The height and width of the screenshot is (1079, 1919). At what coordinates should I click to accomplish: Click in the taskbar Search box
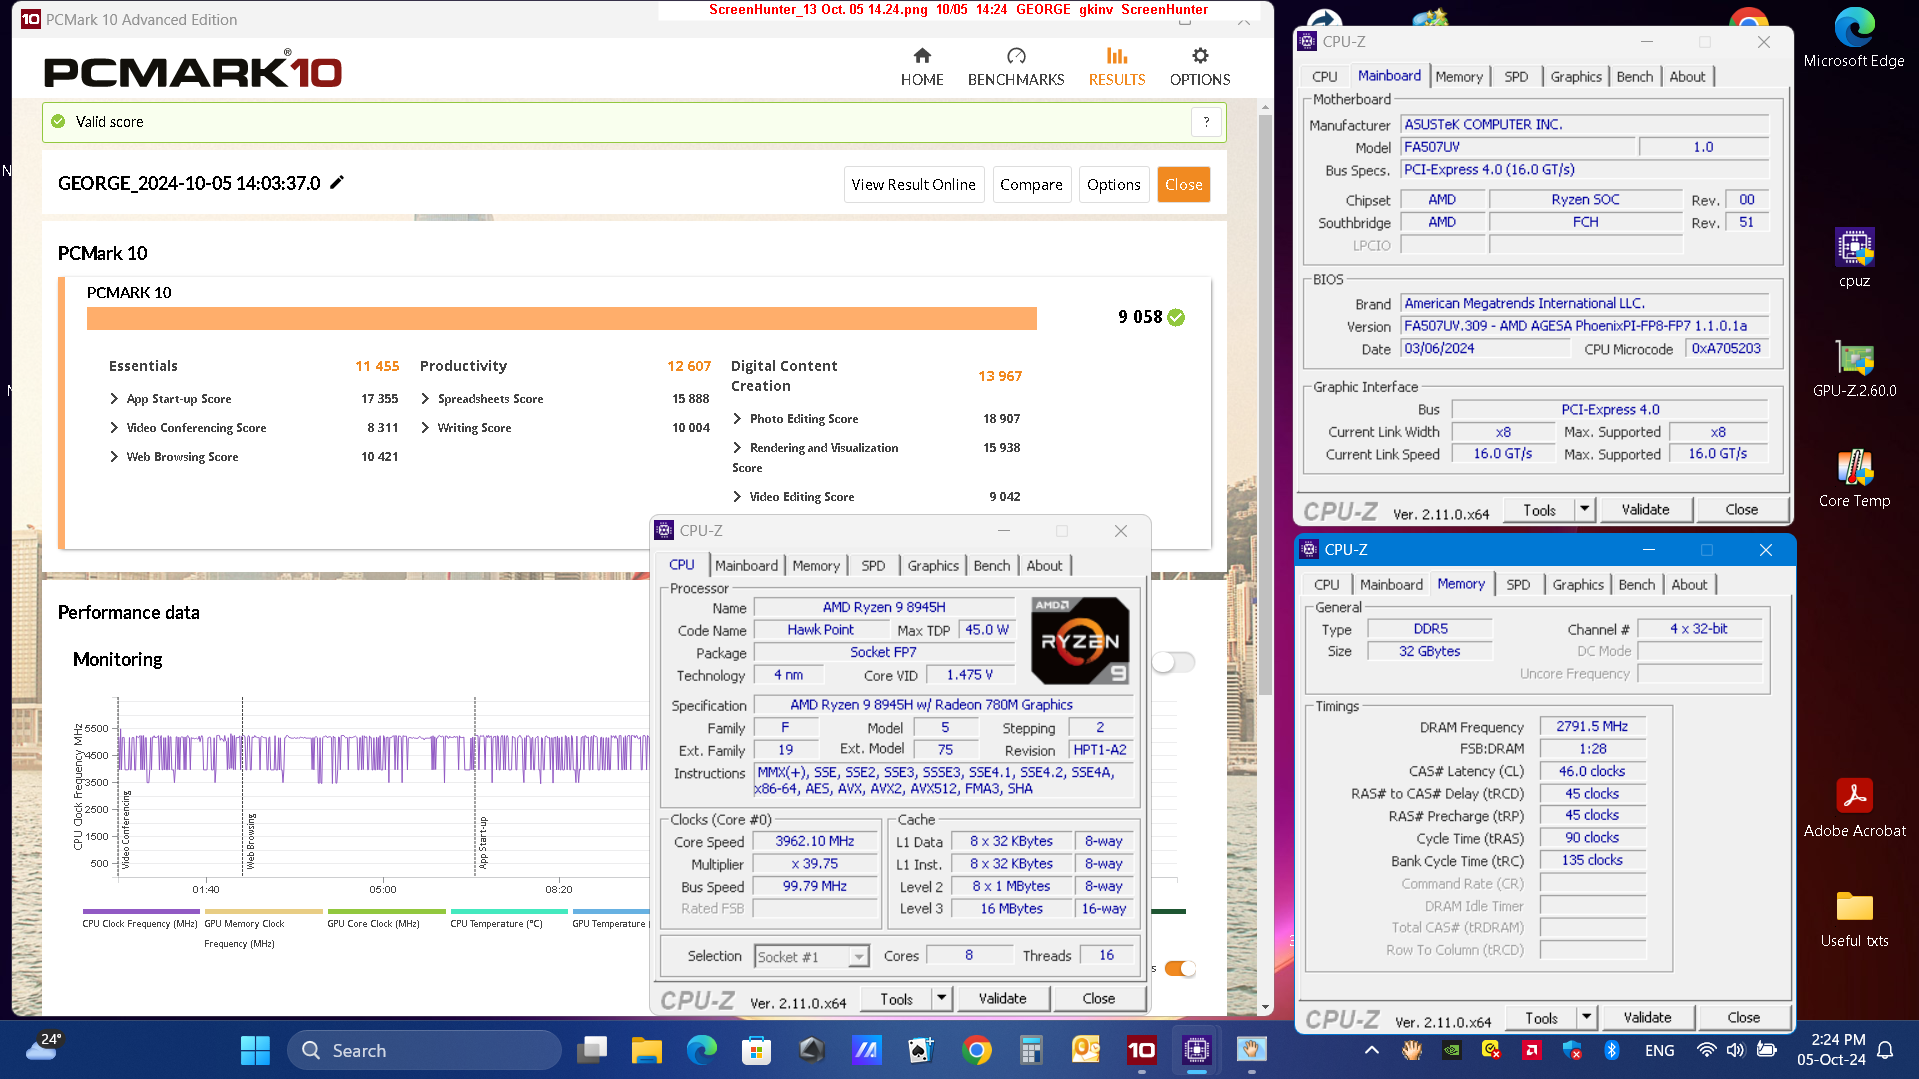[x=424, y=1050]
